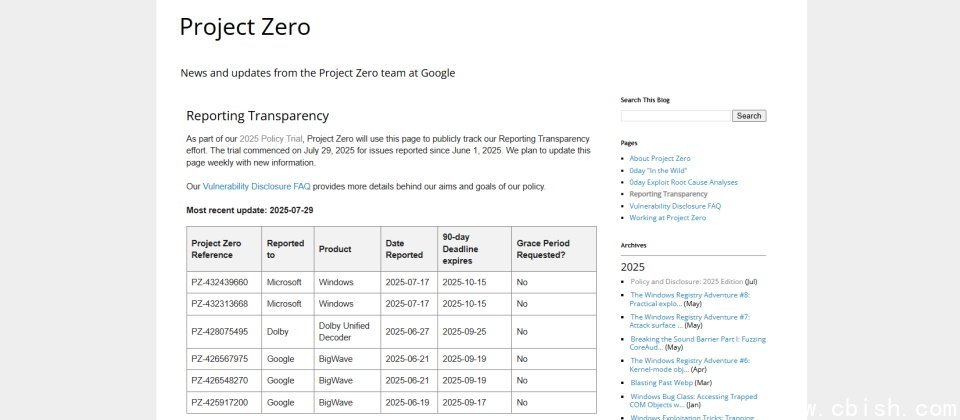
Task: Click the PZ-432439660 reference cell
Action: [220, 282]
